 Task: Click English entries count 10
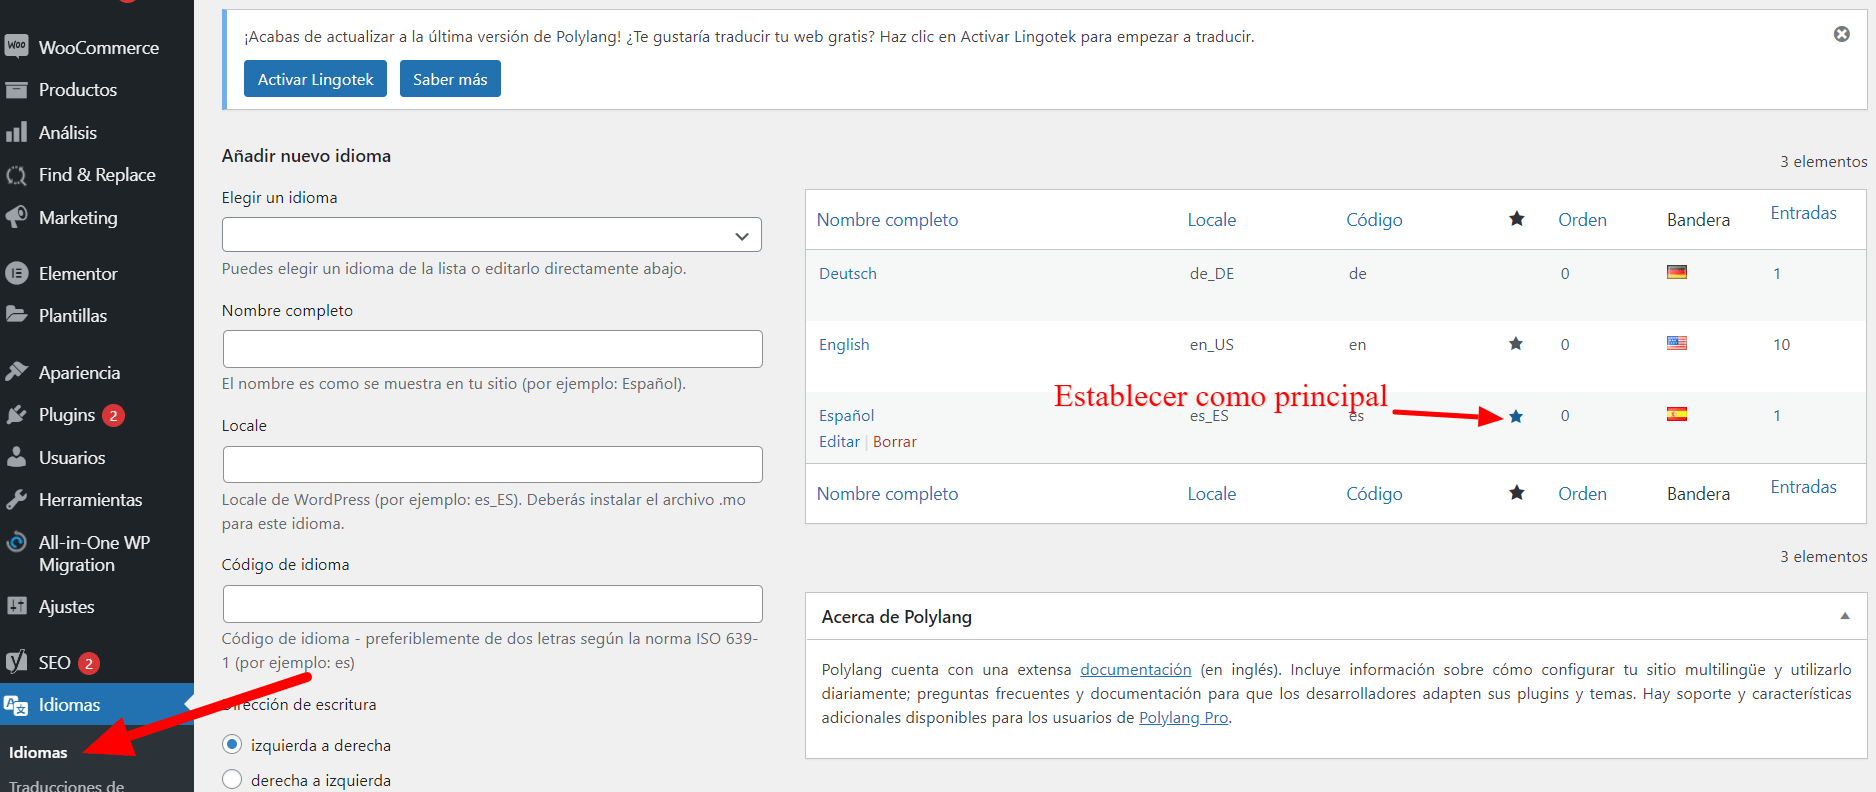(x=1781, y=345)
